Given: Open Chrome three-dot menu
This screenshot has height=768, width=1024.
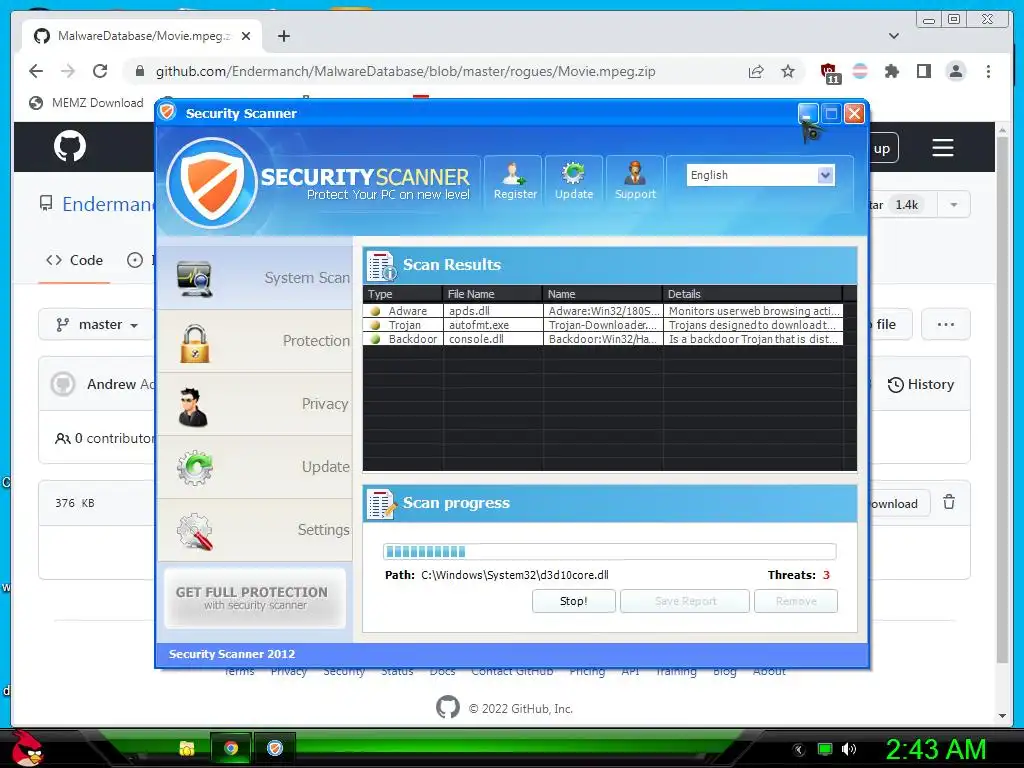Looking at the screenshot, I should (988, 71).
